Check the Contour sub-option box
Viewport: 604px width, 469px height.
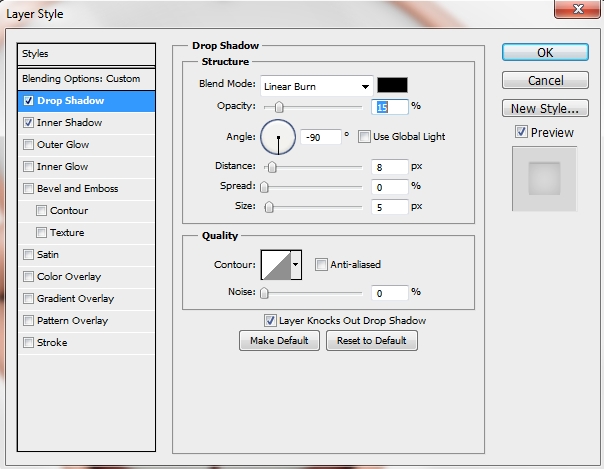click(41, 211)
